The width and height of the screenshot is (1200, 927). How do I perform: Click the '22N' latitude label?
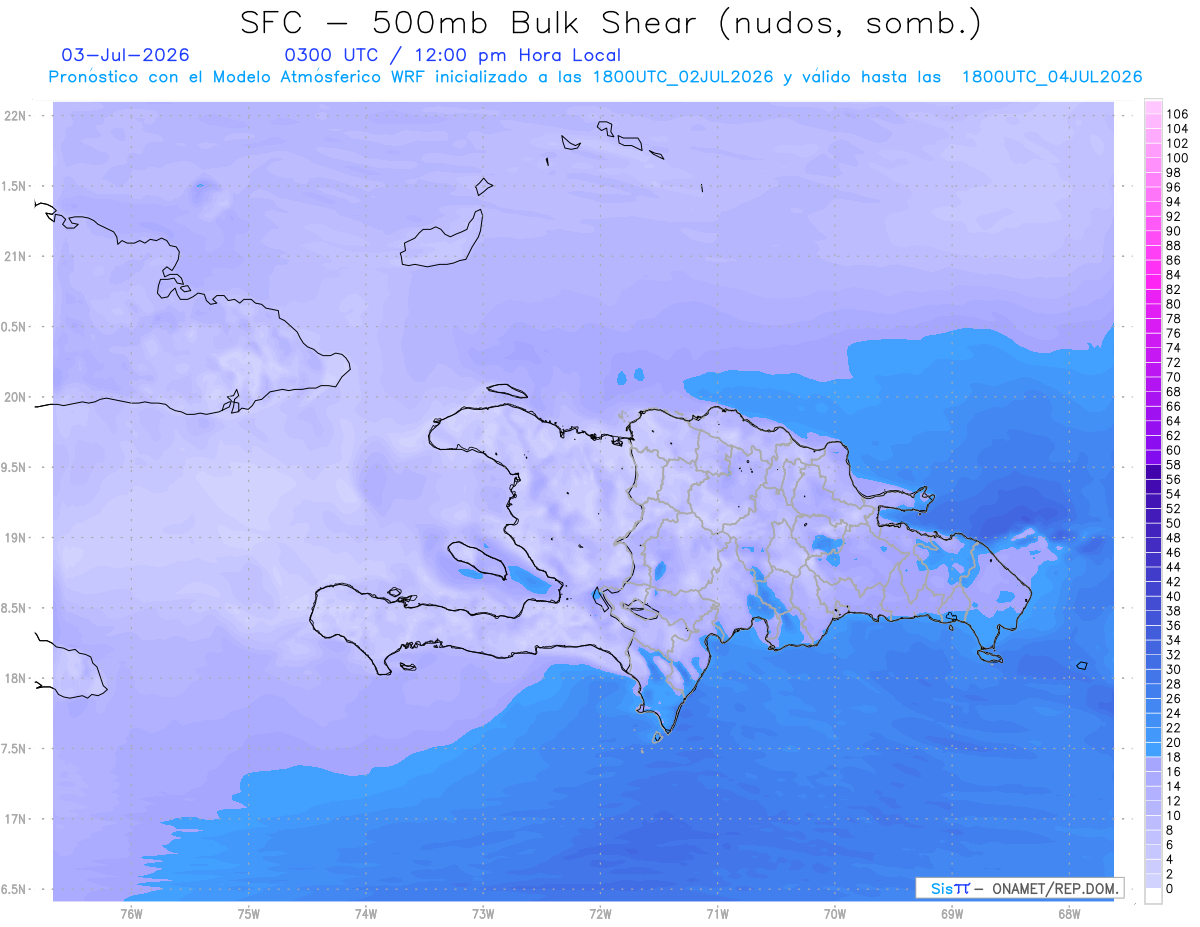coord(16,116)
